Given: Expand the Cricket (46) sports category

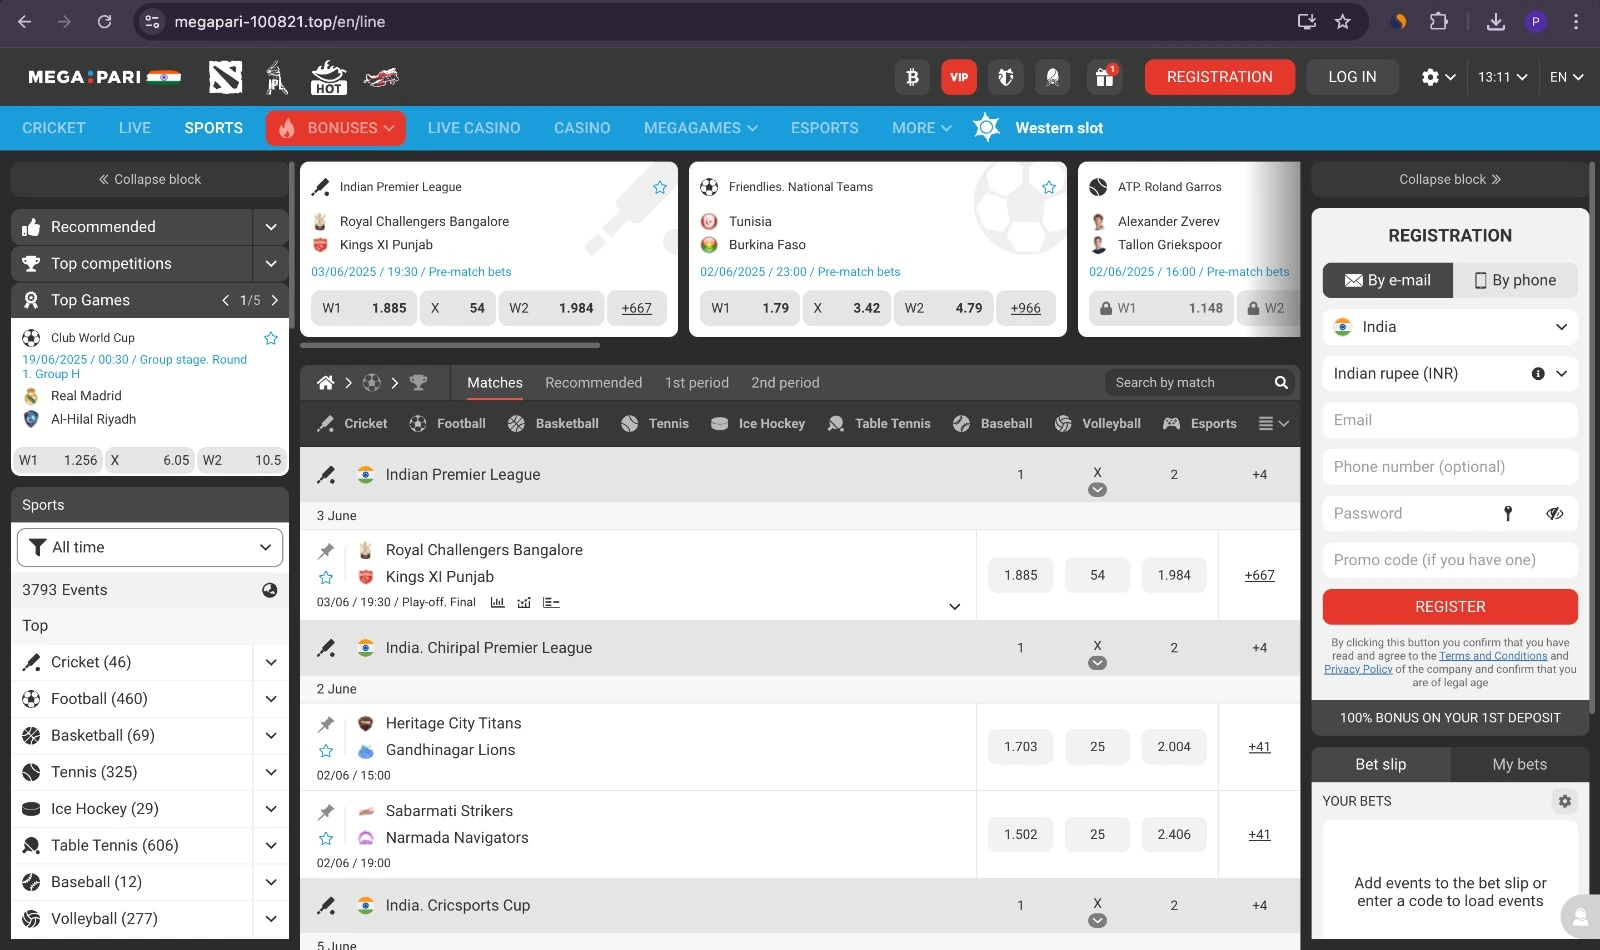Looking at the screenshot, I should coord(271,662).
